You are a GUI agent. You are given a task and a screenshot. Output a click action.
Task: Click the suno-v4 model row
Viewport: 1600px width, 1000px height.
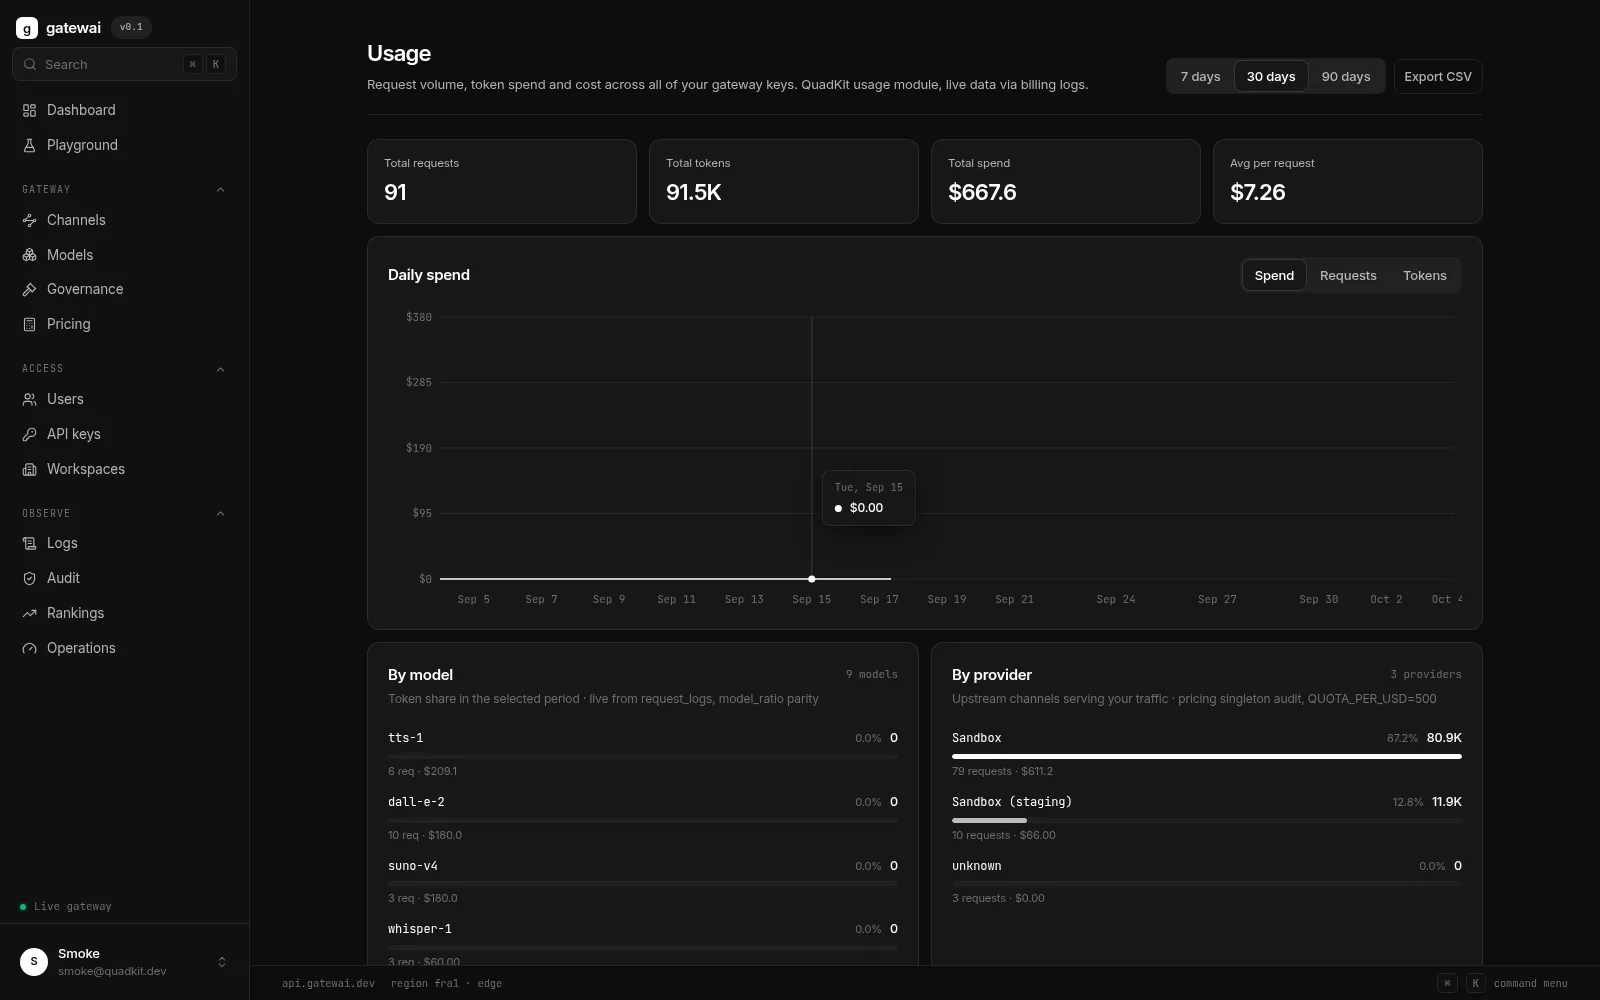[643, 882]
